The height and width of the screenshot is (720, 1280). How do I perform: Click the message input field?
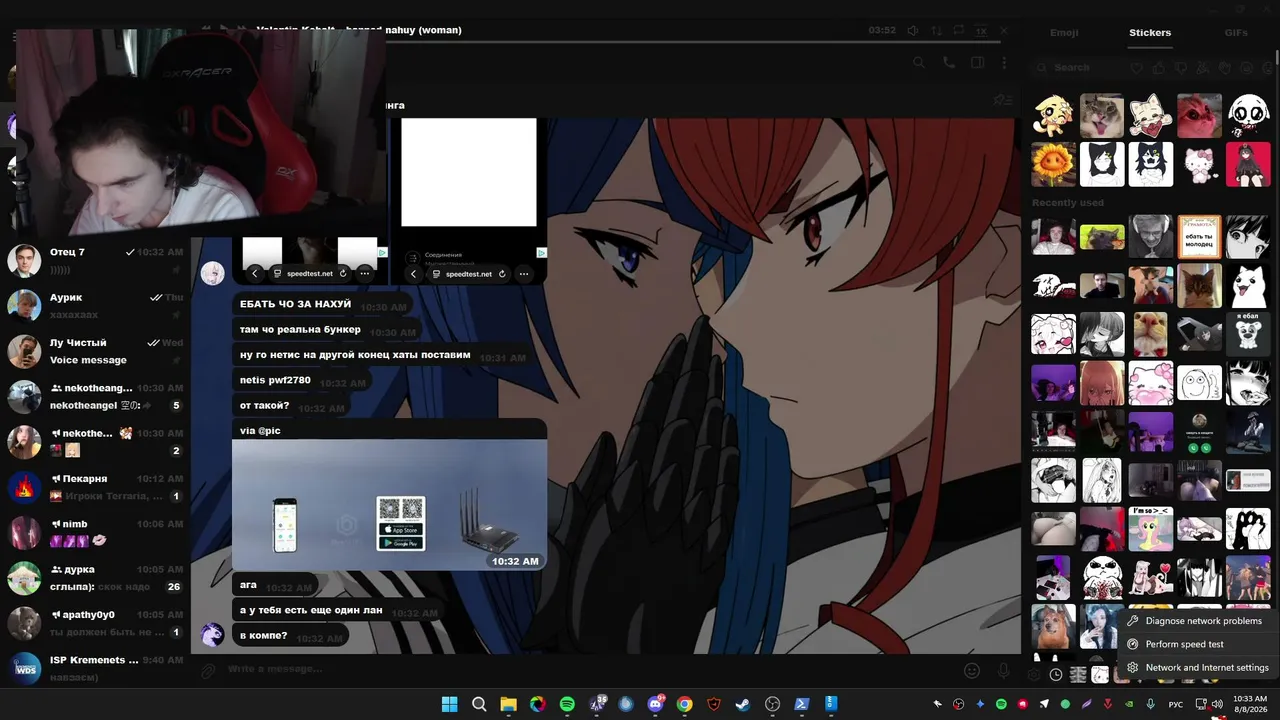[x=590, y=669]
